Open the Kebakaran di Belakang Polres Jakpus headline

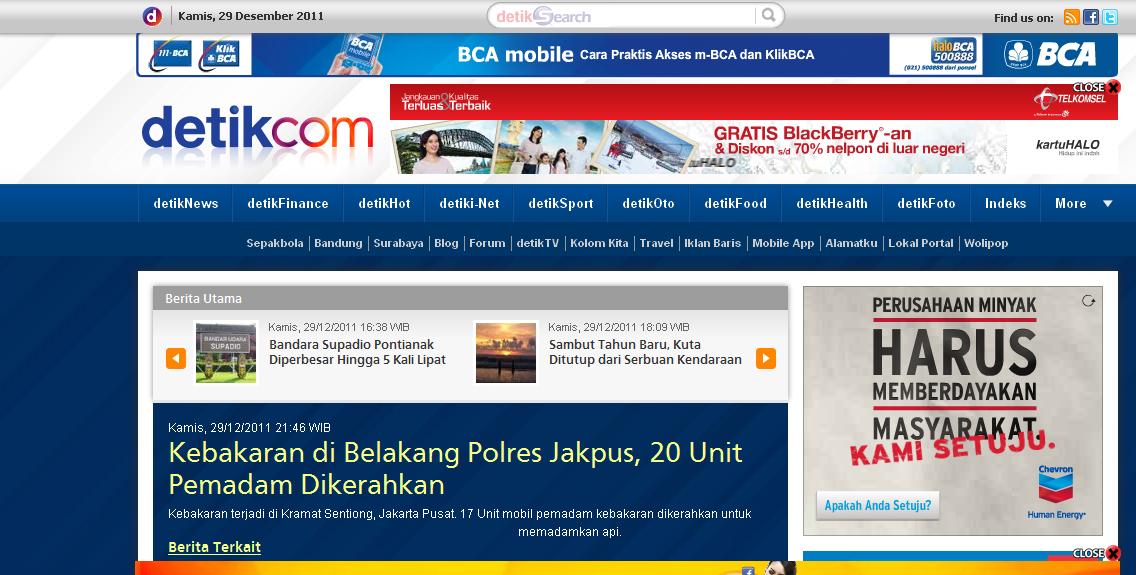coord(456,468)
